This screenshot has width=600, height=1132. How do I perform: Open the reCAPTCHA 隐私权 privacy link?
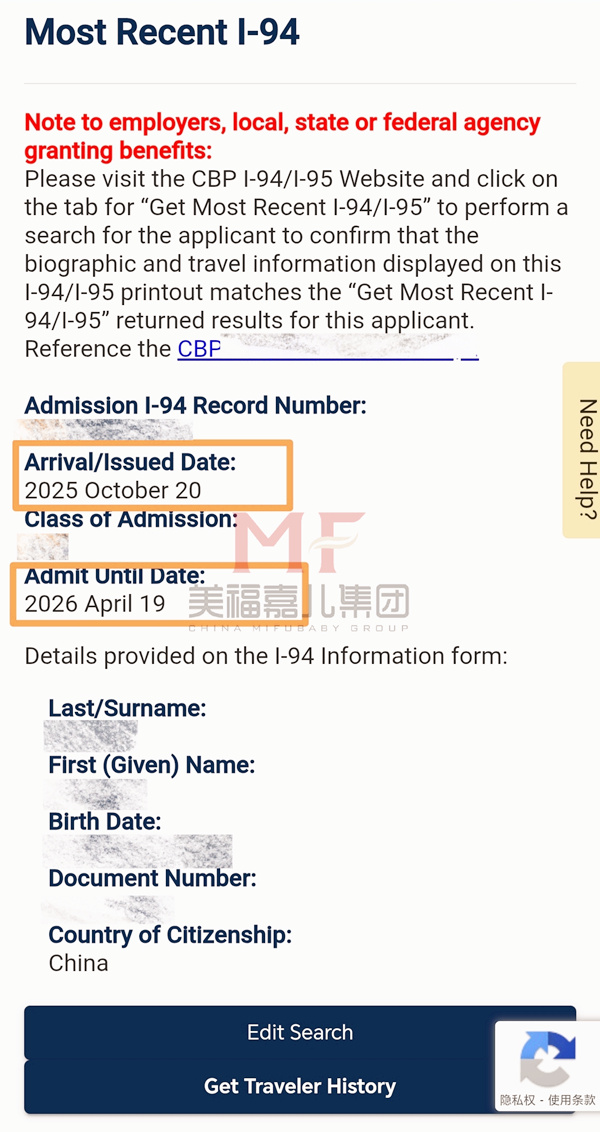[518, 1100]
